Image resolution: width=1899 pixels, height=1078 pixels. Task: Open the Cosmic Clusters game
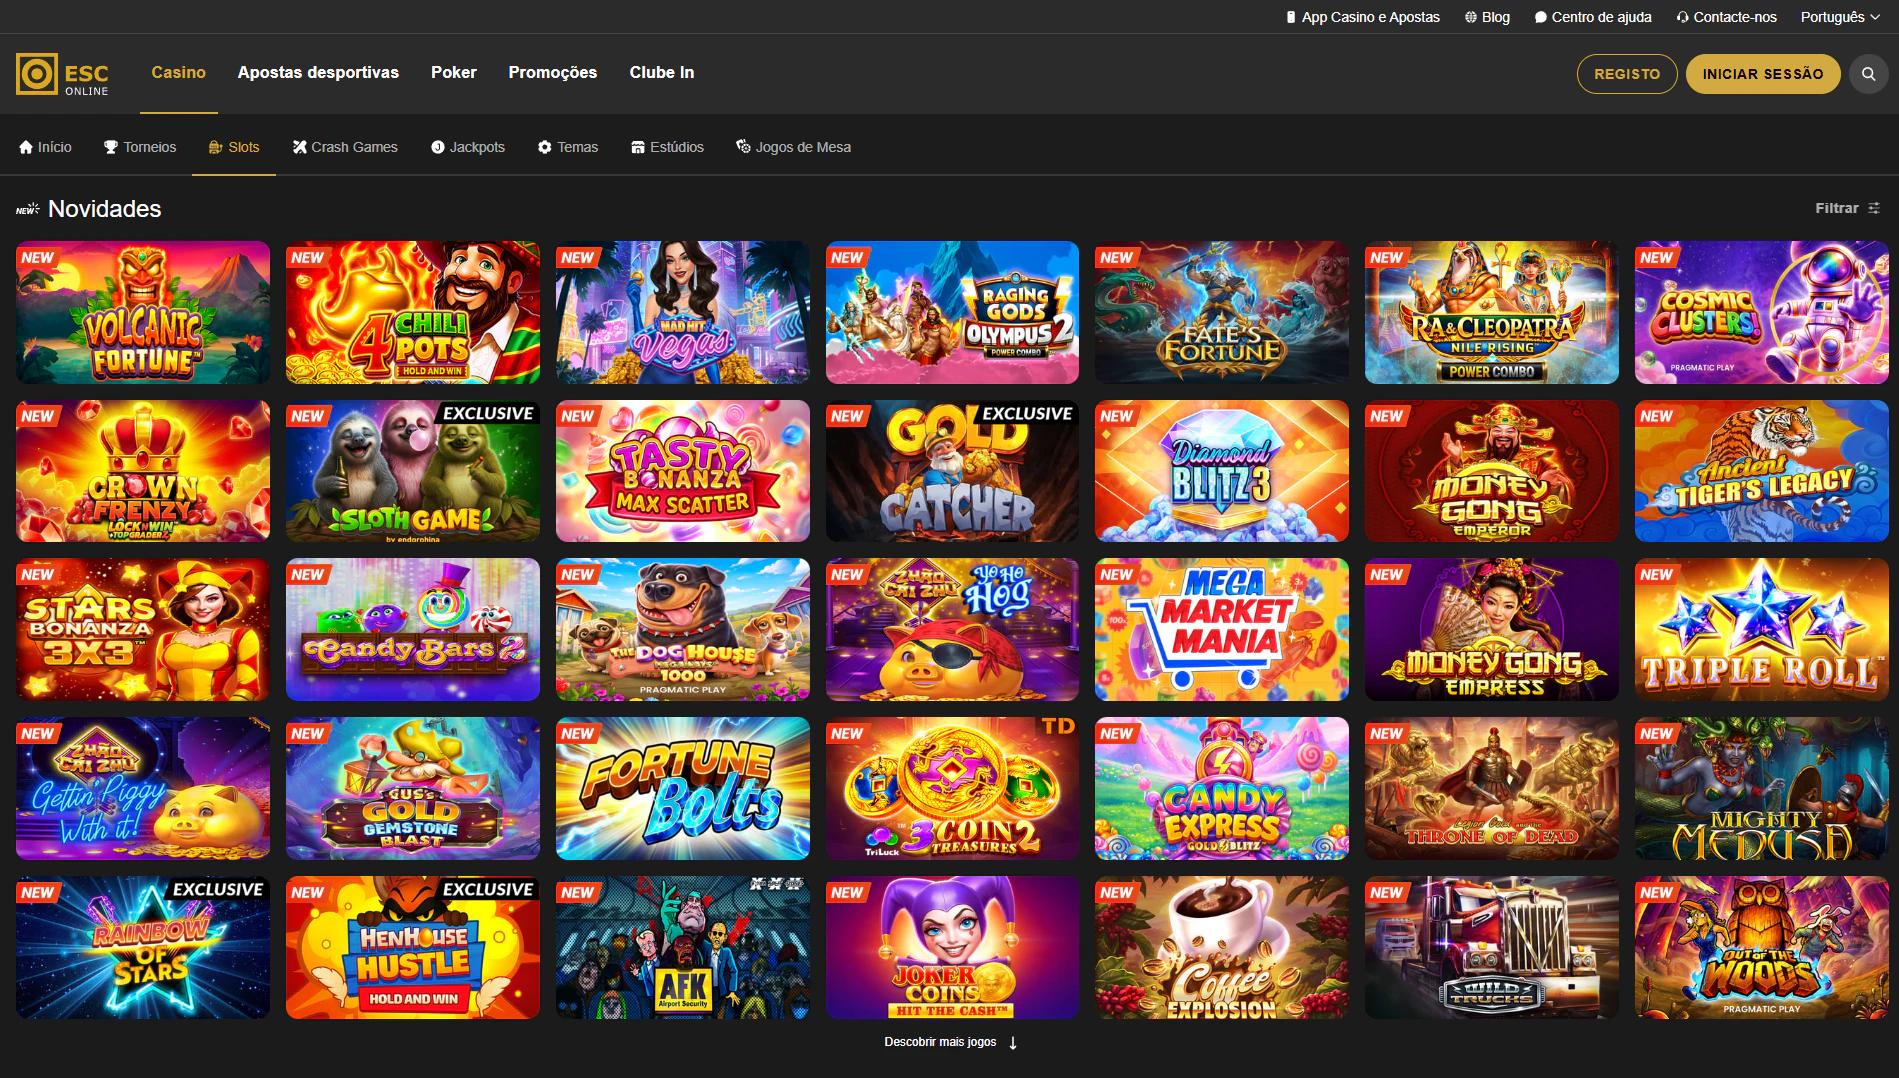1762,312
